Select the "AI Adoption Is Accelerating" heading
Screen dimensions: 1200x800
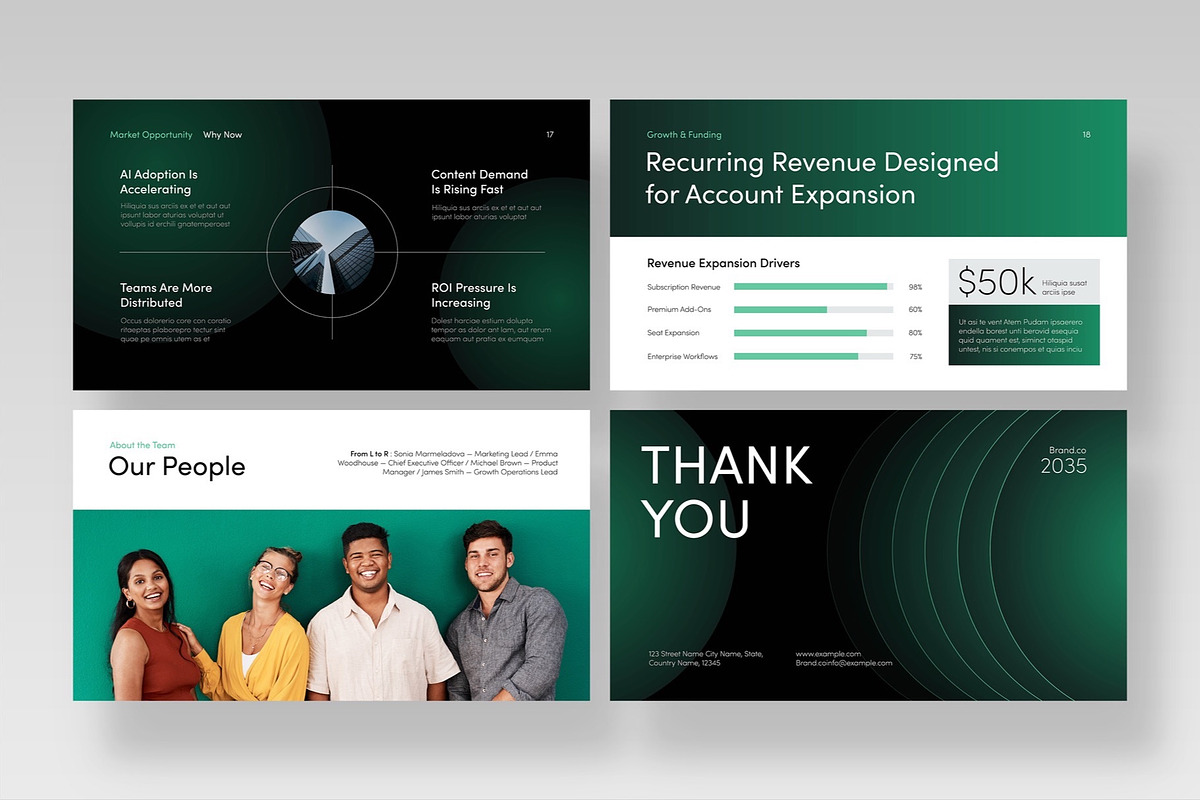[159, 182]
